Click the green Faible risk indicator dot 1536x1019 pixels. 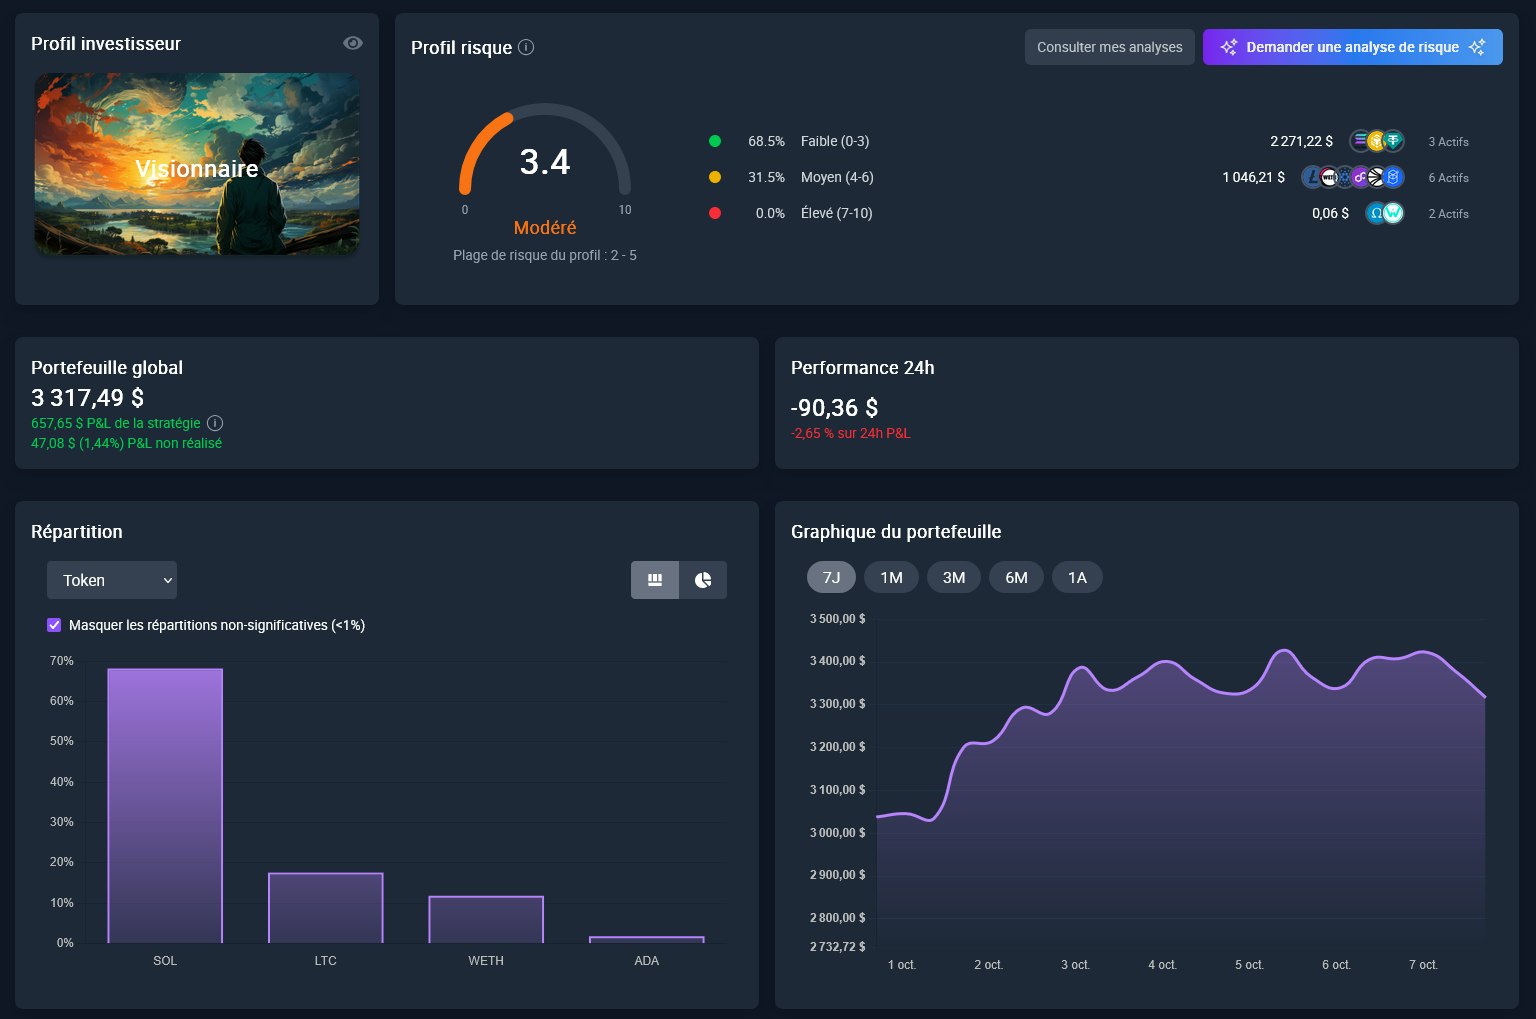(715, 141)
